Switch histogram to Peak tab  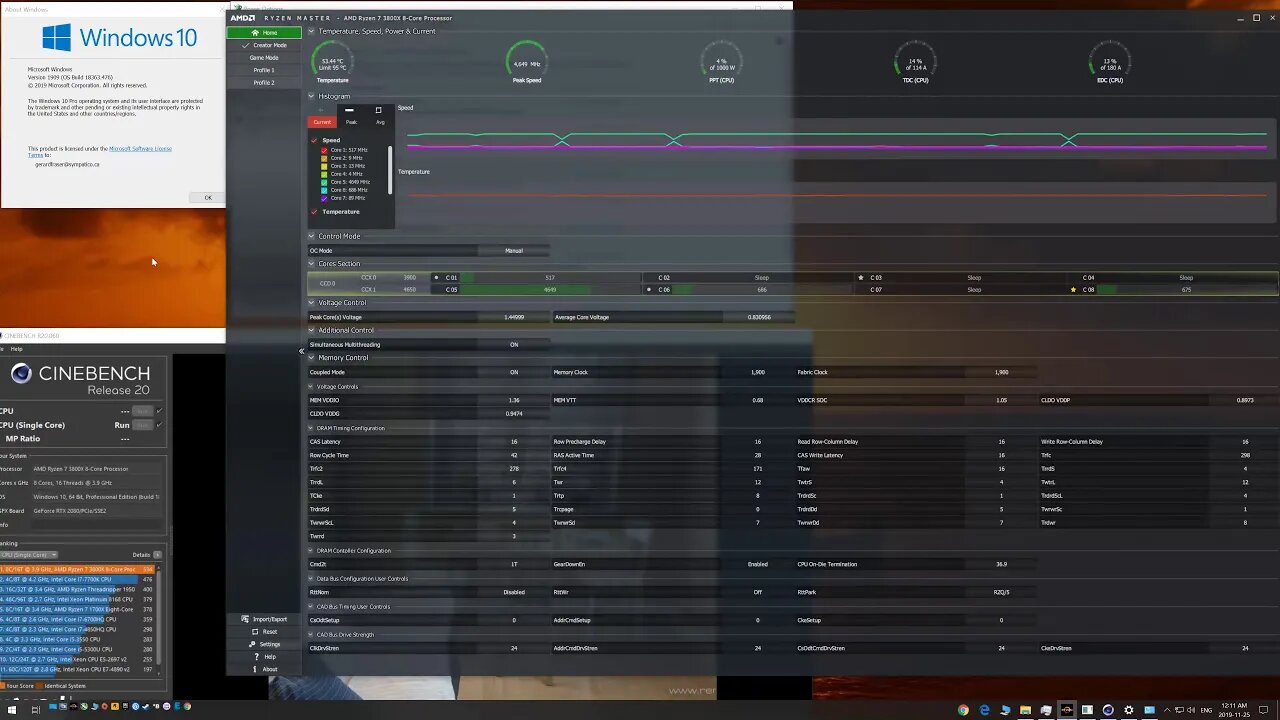tap(351, 122)
